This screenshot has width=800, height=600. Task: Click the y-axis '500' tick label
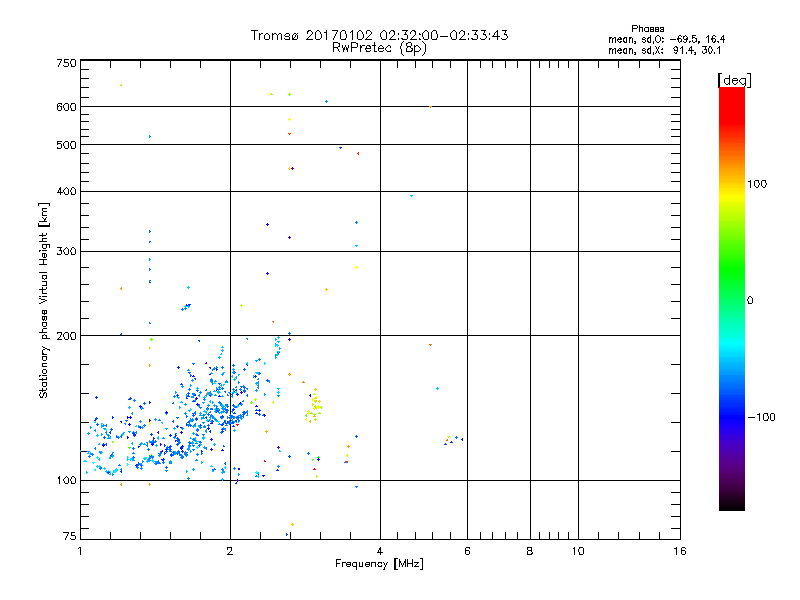pyautogui.click(x=66, y=145)
